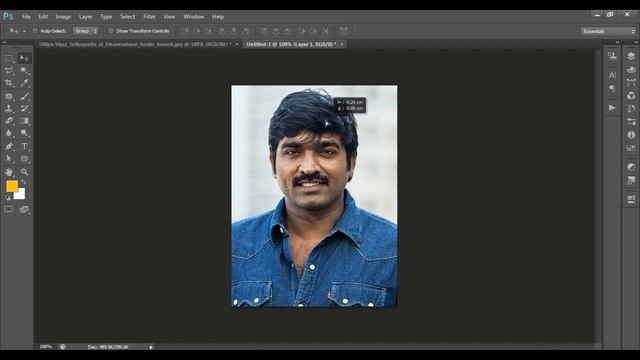Open the Filter menu
Screen dimensions: 640x360
click(149, 17)
